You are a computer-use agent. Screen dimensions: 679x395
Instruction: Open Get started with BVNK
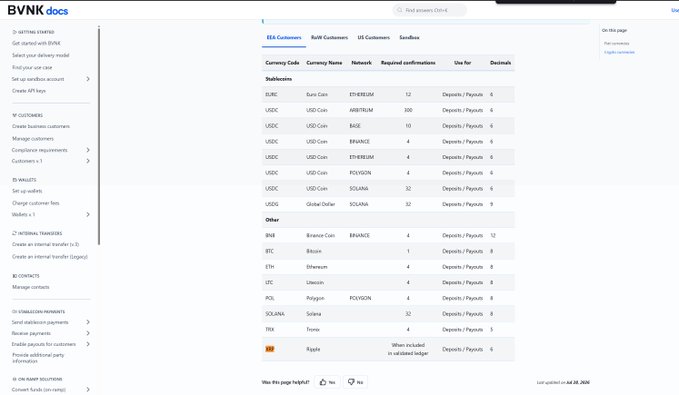click(x=36, y=43)
